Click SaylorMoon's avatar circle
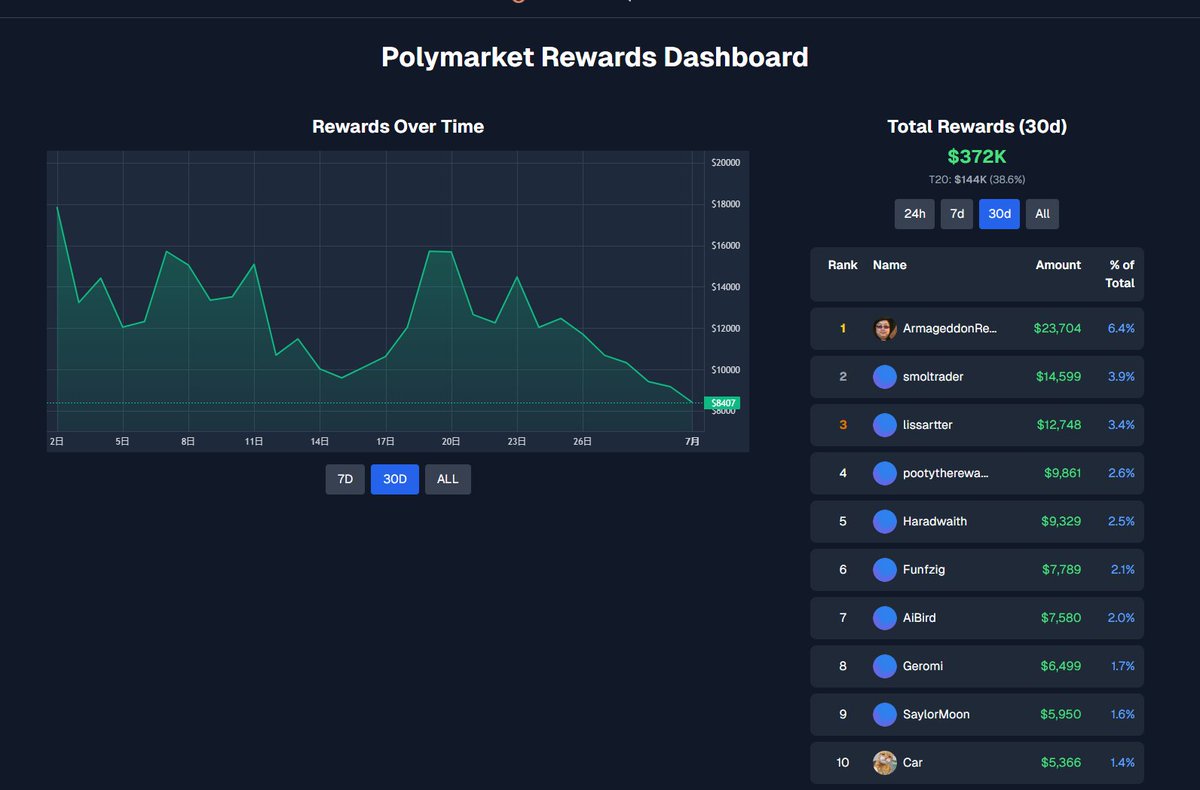 pos(884,714)
